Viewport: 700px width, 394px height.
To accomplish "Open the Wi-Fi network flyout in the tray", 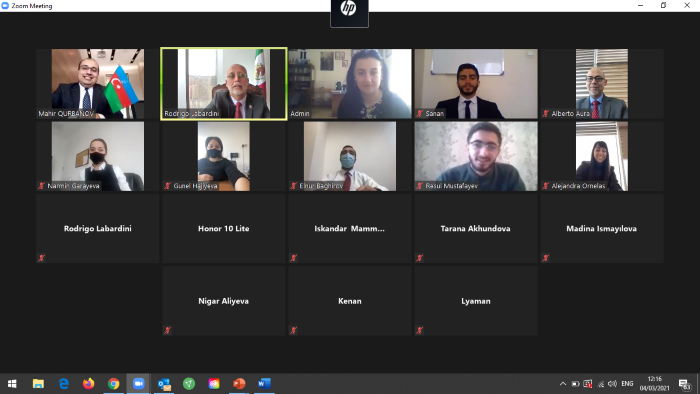I will 601,384.
